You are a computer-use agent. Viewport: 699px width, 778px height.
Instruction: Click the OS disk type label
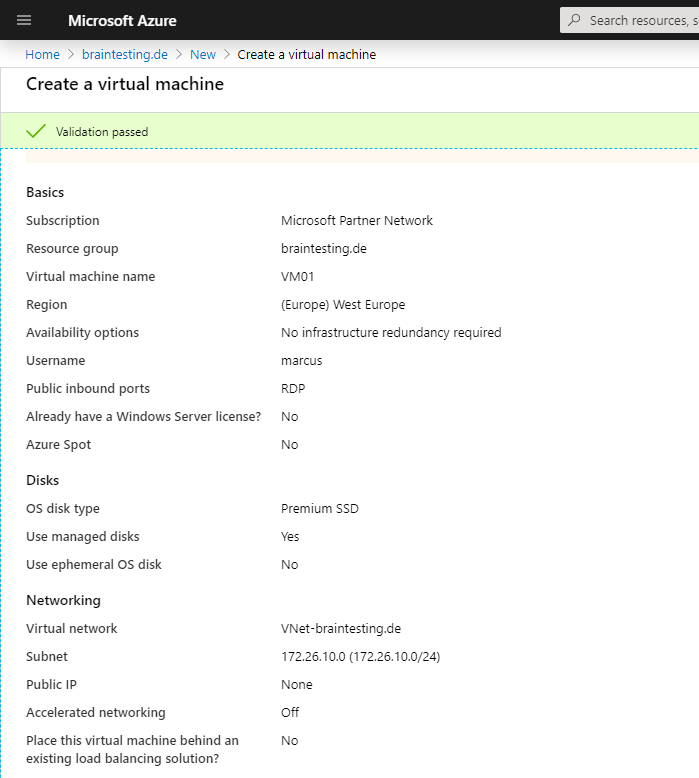(x=63, y=509)
